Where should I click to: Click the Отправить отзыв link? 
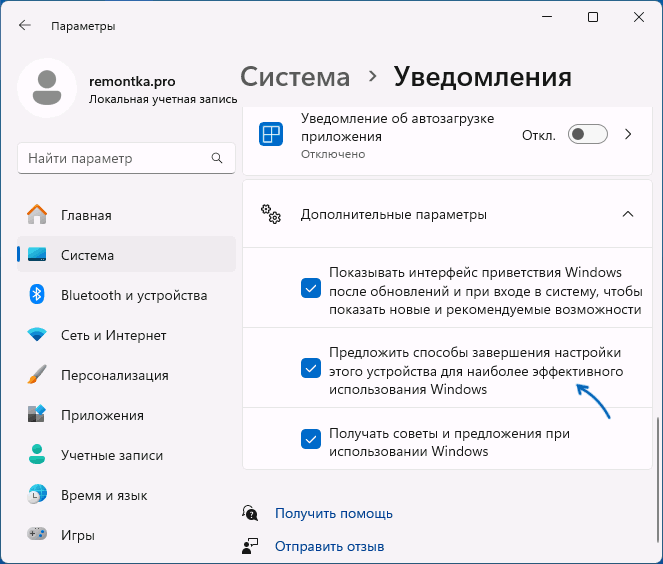(329, 546)
